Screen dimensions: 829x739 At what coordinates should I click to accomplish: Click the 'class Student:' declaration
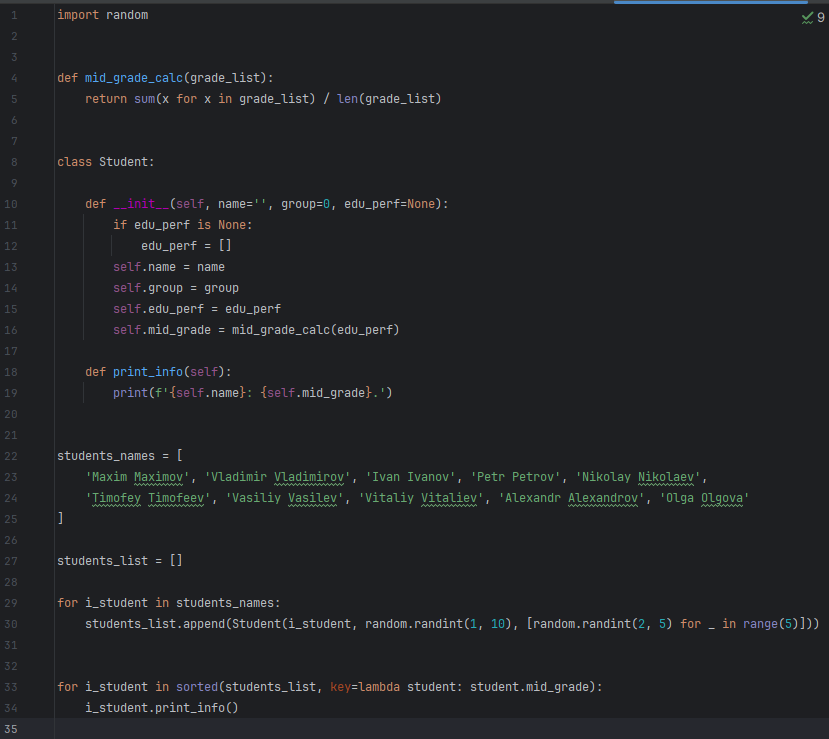click(106, 162)
